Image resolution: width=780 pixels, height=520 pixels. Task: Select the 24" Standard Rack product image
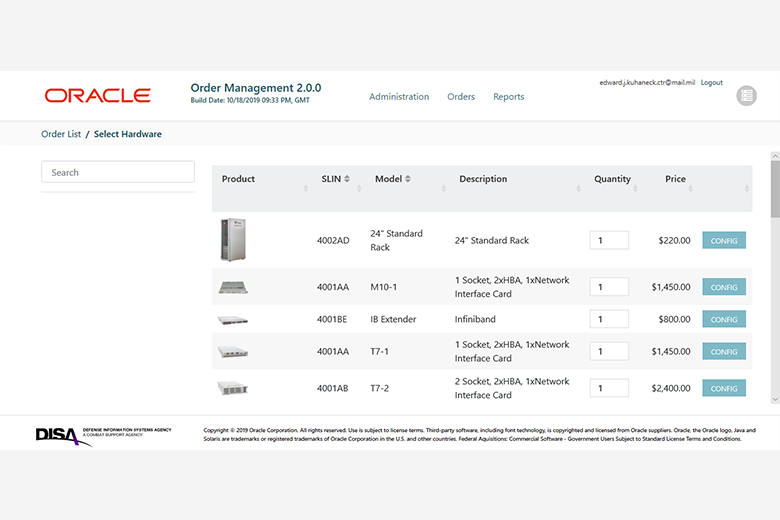[x=233, y=240]
